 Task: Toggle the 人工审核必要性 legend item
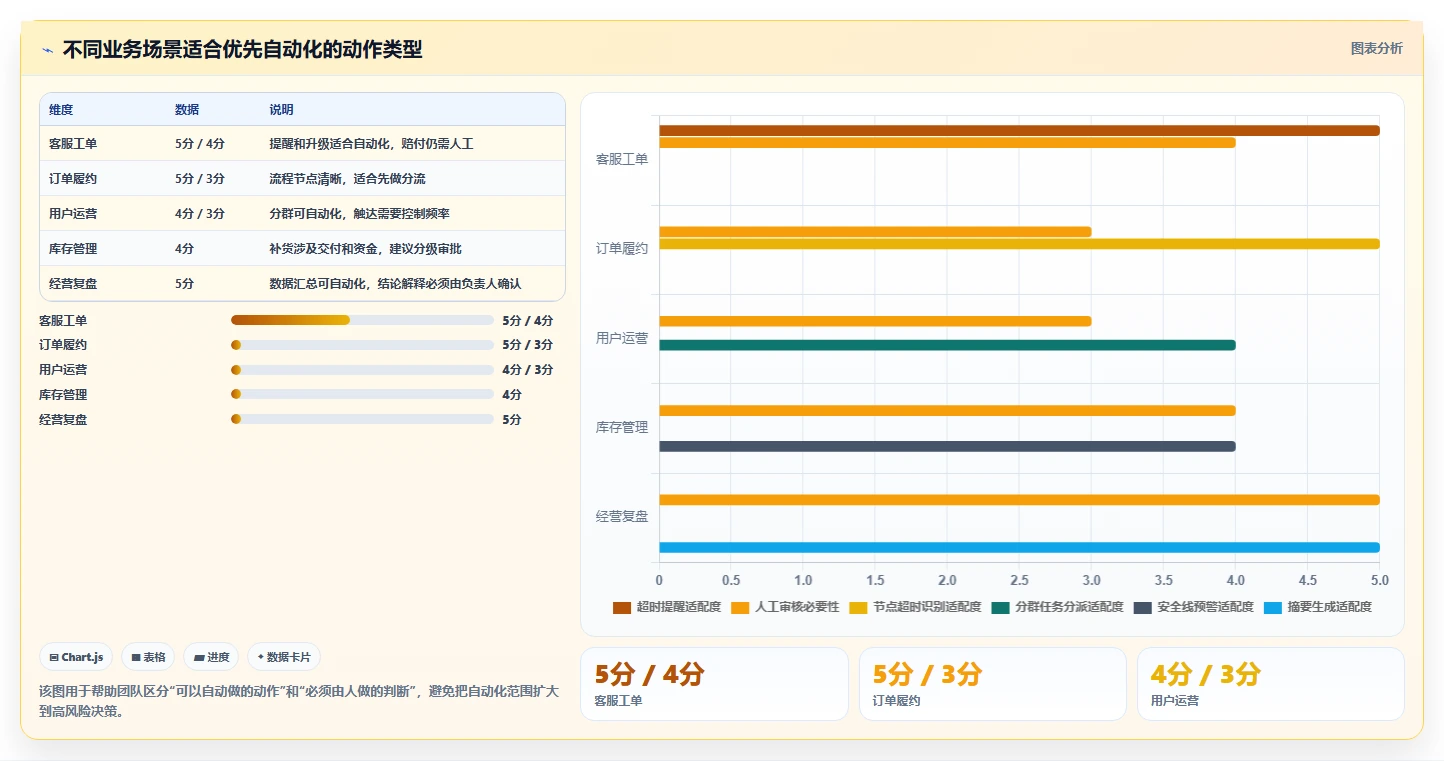(x=785, y=607)
